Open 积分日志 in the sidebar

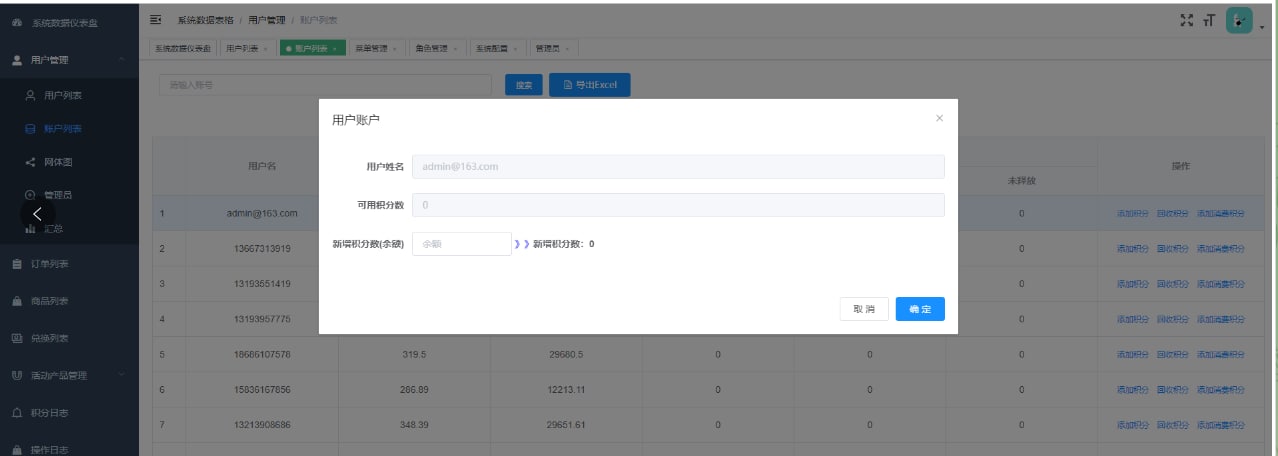point(49,412)
